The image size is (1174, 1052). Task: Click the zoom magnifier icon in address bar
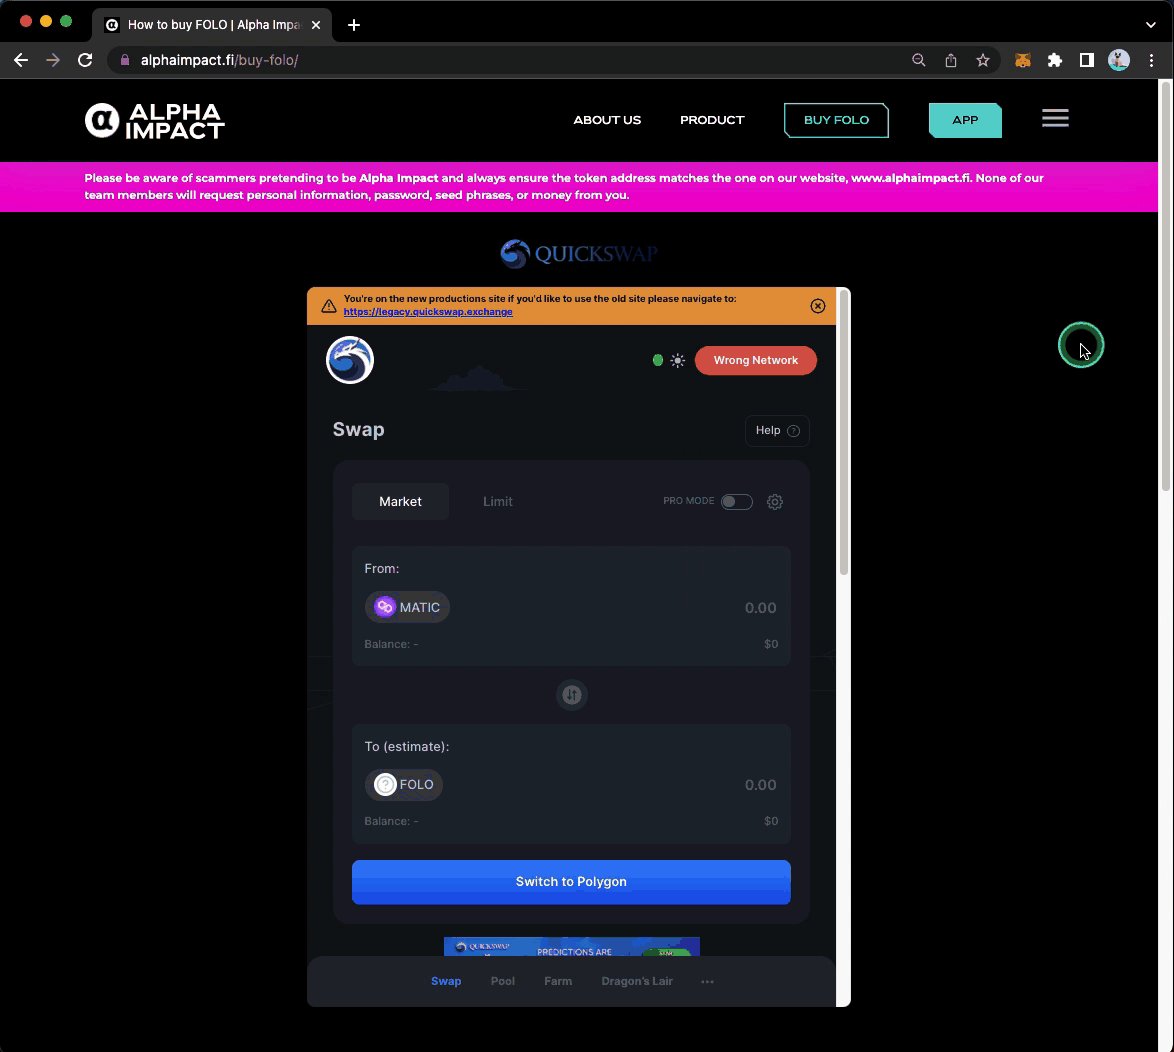[919, 61]
